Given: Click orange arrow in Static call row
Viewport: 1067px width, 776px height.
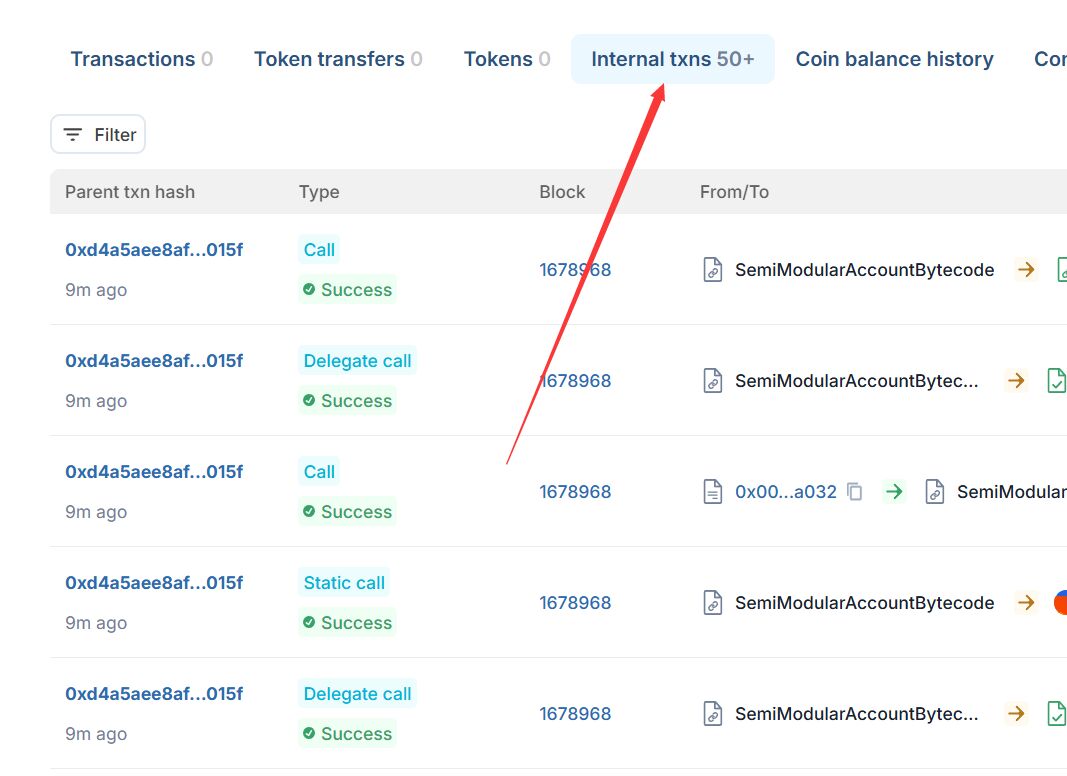Looking at the screenshot, I should tap(1025, 603).
